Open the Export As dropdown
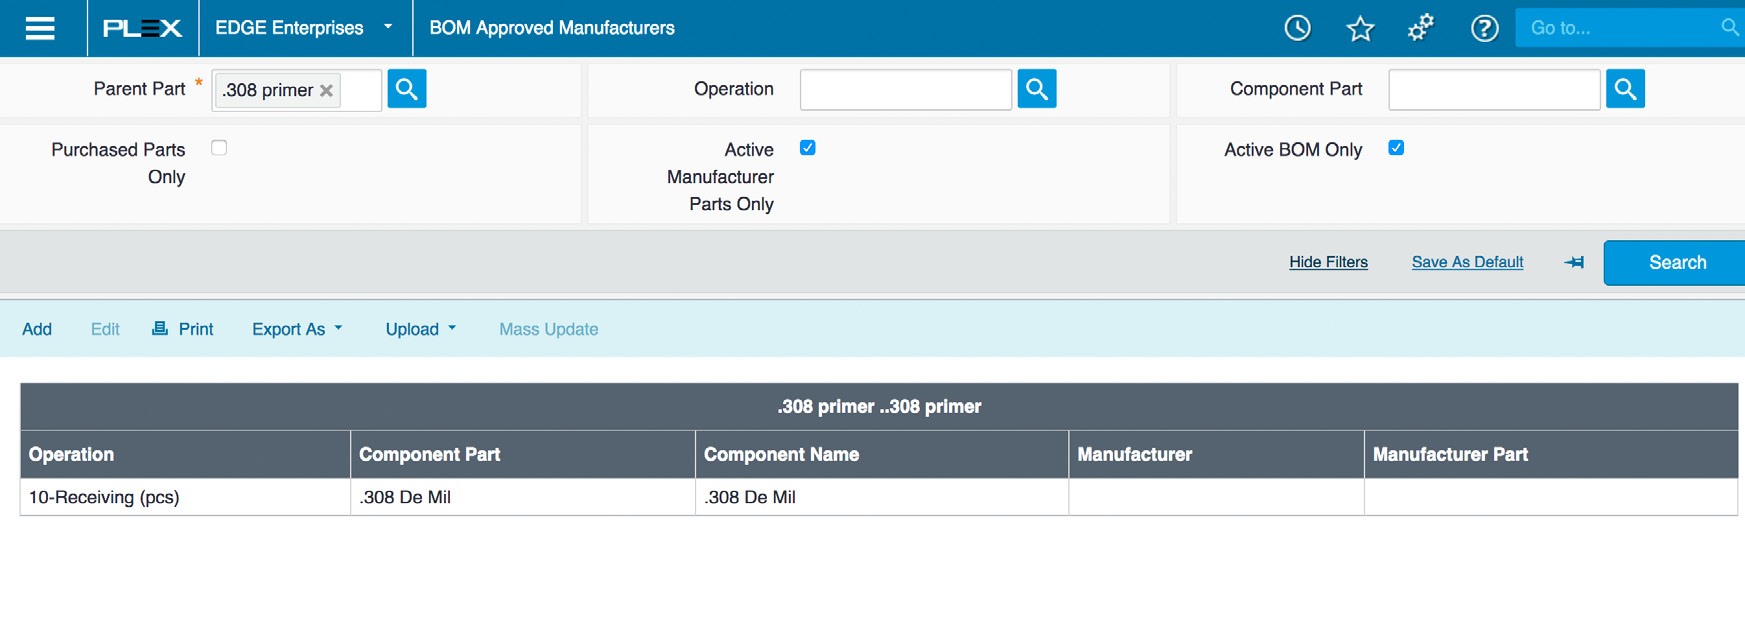This screenshot has width=1745, height=627. tap(297, 329)
